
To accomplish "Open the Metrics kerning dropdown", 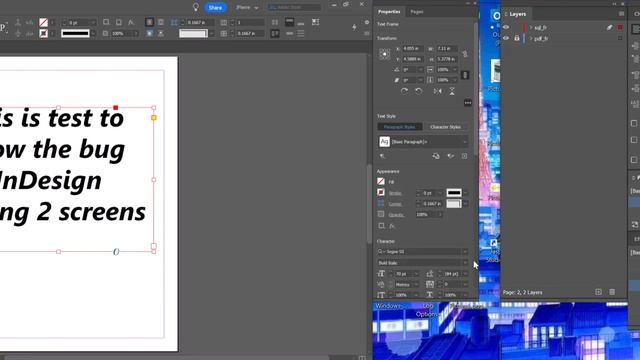I will pos(416,284).
